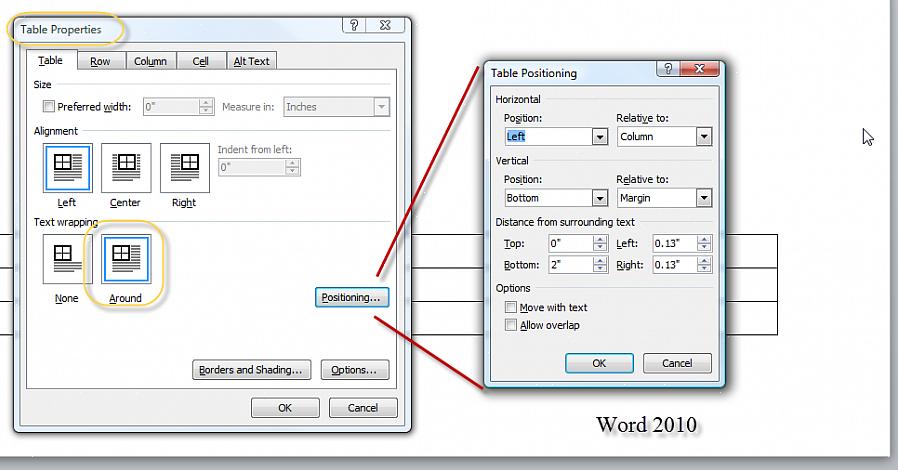Click Right distance spinner arrows
The image size is (898, 470).
704,264
